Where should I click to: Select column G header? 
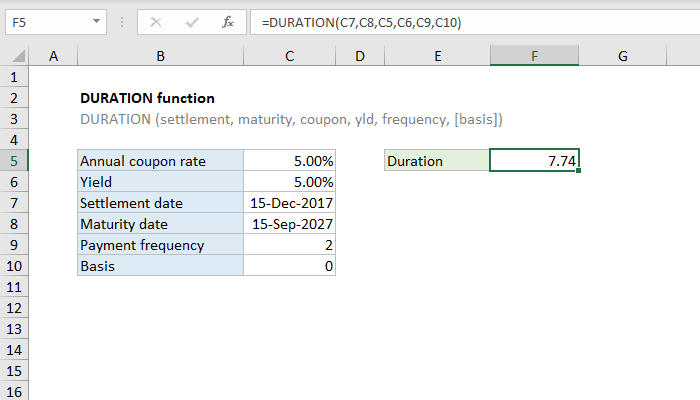pyautogui.click(x=622, y=57)
